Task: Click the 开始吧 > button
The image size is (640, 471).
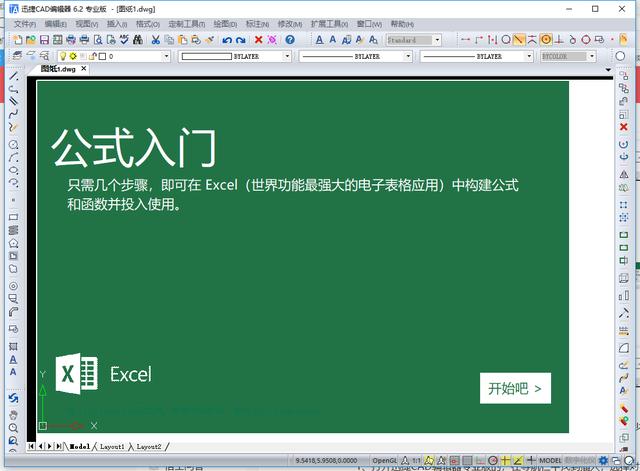Action: pyautogui.click(x=515, y=388)
